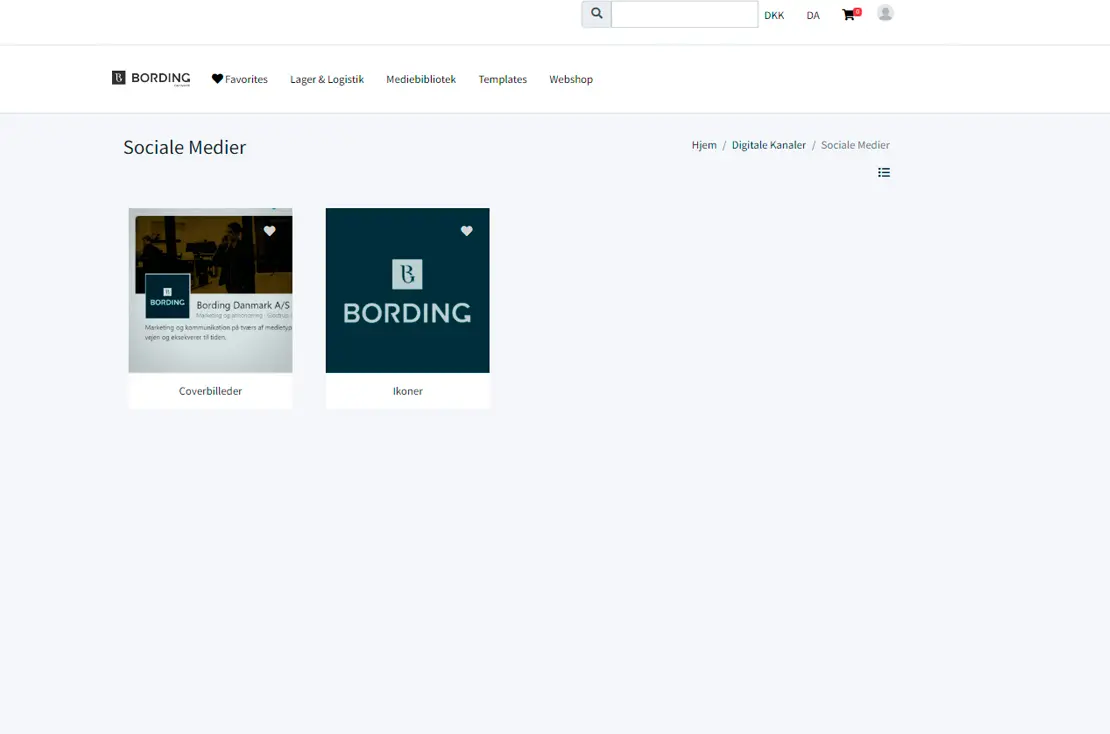Open the DA language selector

point(812,15)
